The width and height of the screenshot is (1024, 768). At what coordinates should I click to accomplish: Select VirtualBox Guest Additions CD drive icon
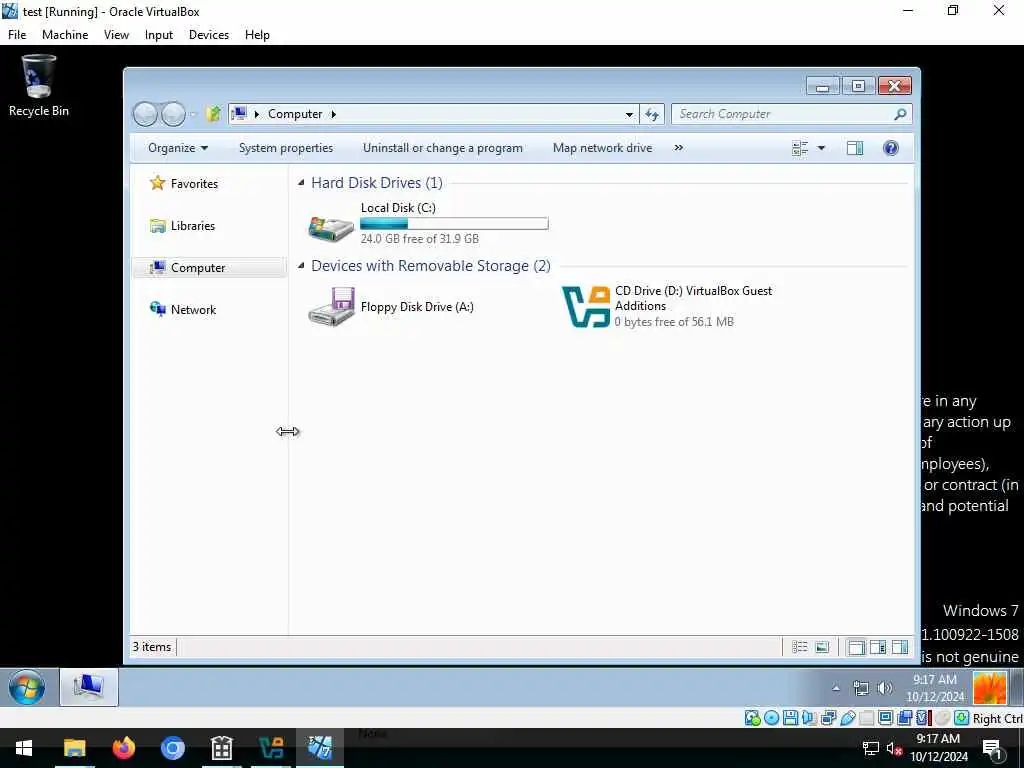tap(586, 307)
